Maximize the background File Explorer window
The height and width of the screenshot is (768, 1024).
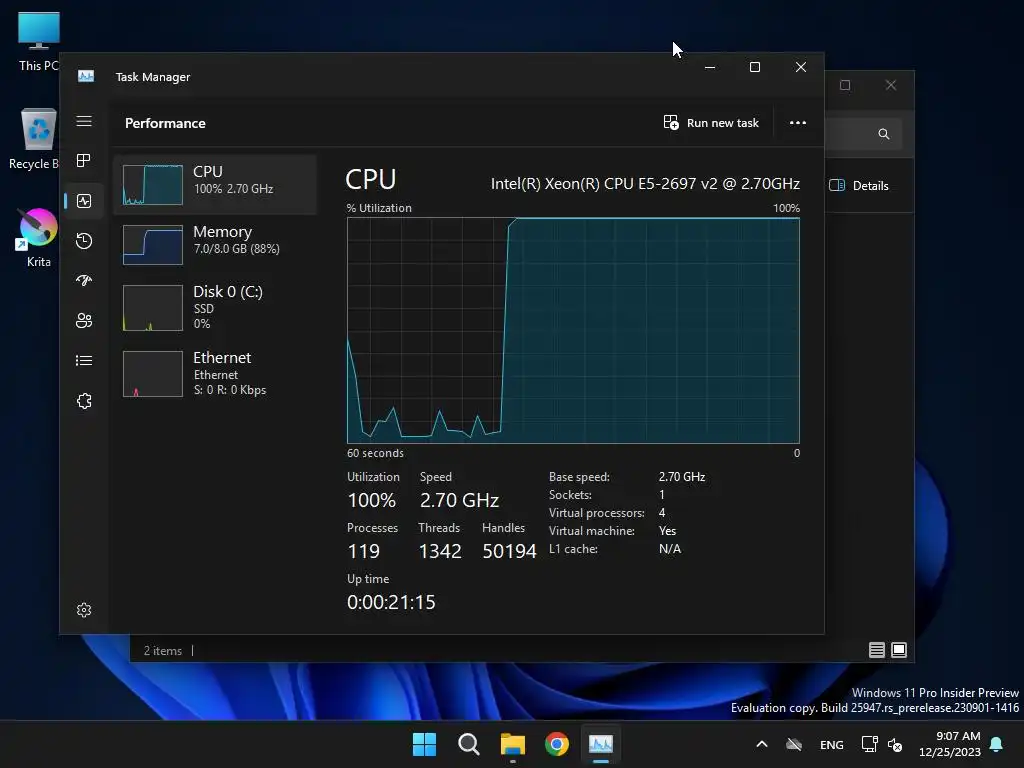click(x=845, y=85)
